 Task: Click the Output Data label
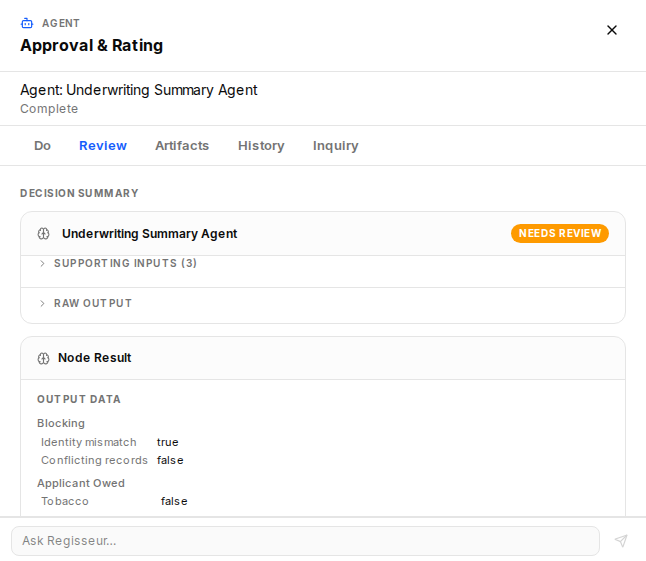pyautogui.click(x=79, y=399)
